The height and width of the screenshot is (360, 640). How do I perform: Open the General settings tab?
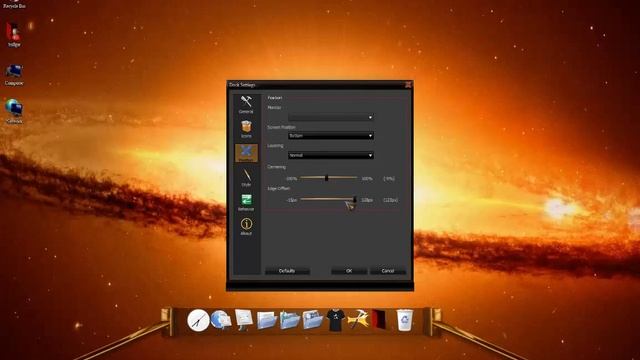(246, 104)
